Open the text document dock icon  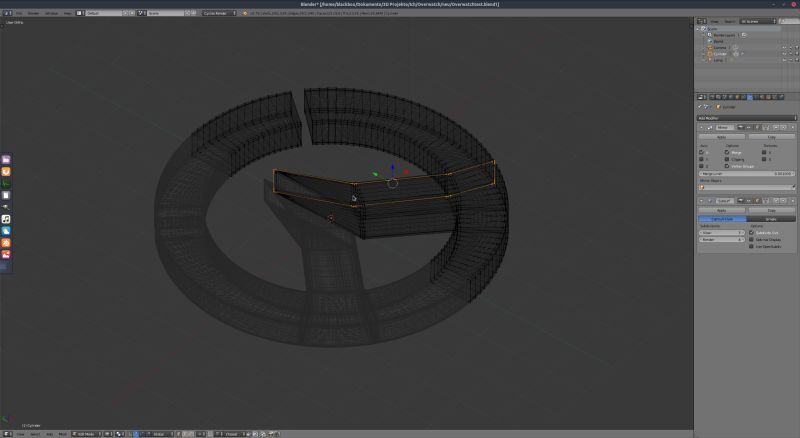(6, 195)
